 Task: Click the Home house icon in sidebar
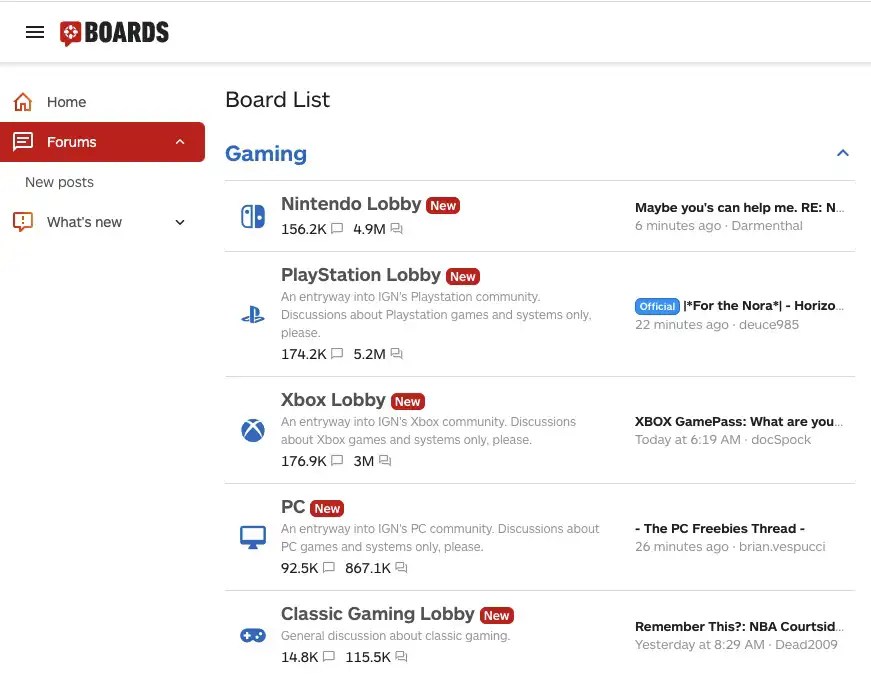point(22,101)
